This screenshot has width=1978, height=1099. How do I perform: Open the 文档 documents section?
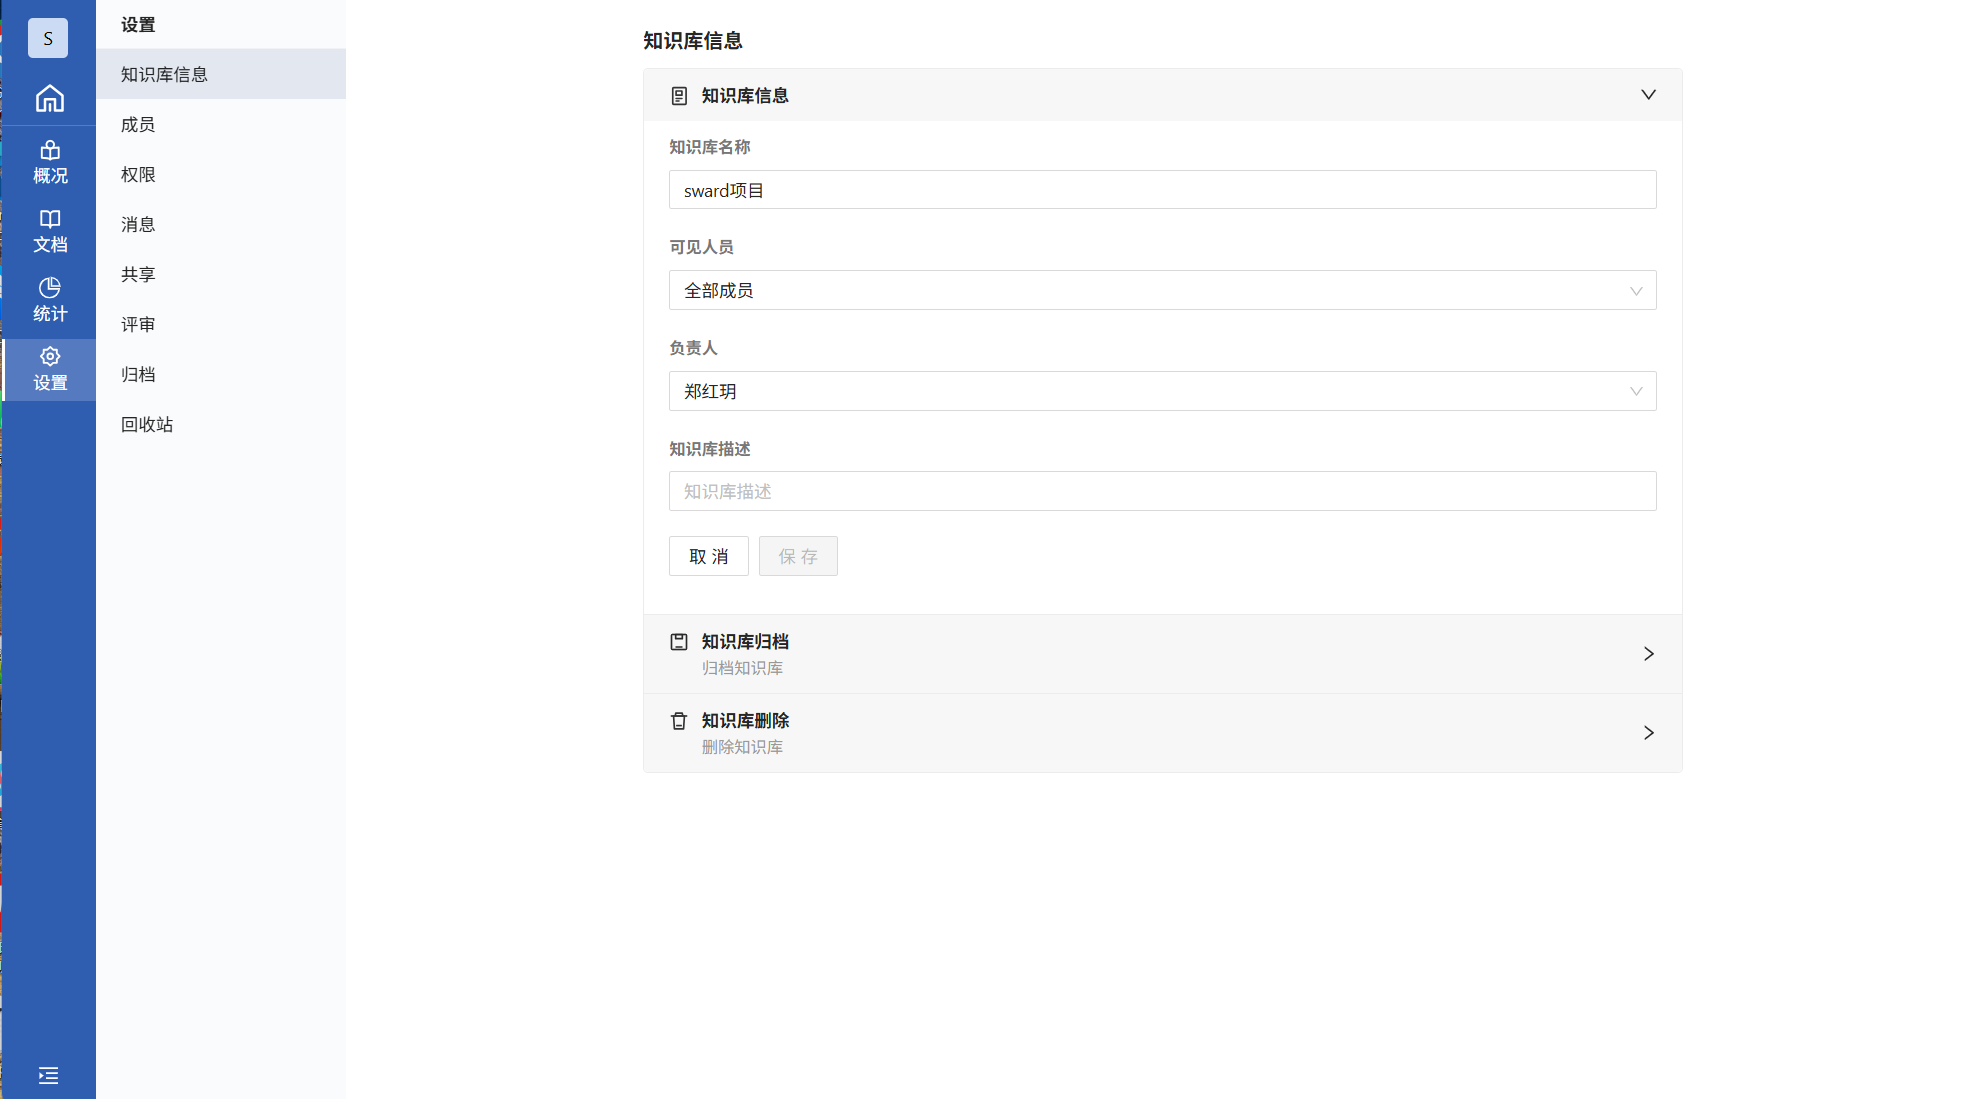(49, 231)
